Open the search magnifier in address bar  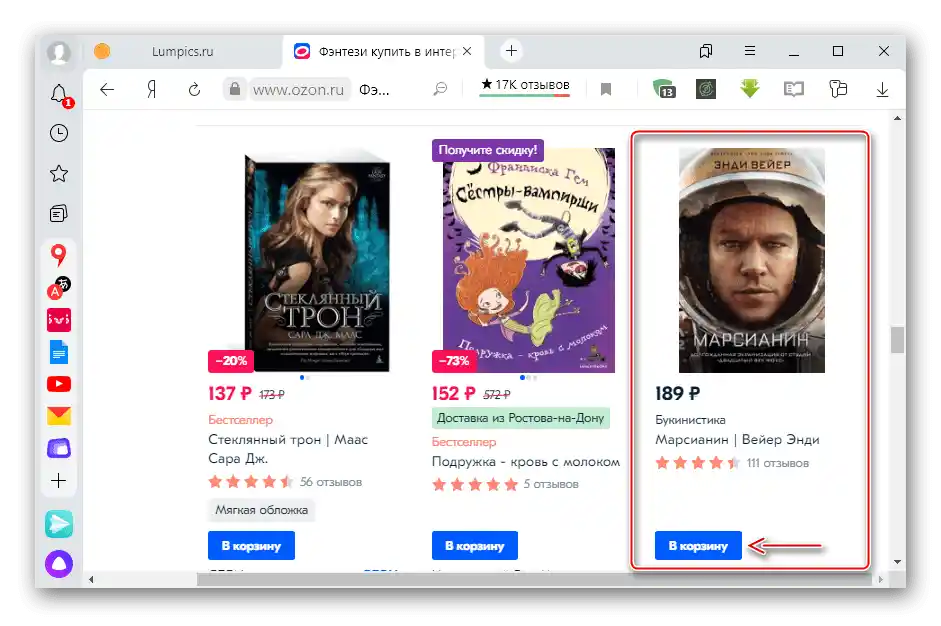pos(440,89)
